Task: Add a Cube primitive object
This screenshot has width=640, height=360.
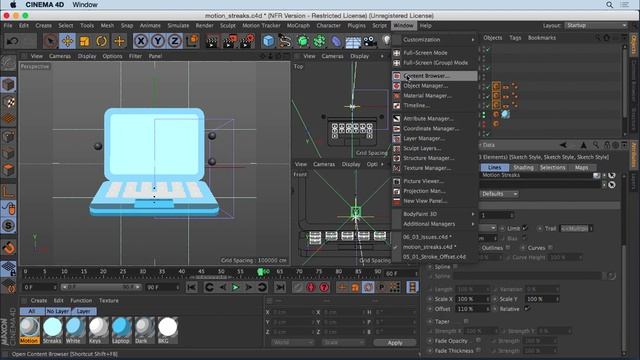Action: pos(268,41)
